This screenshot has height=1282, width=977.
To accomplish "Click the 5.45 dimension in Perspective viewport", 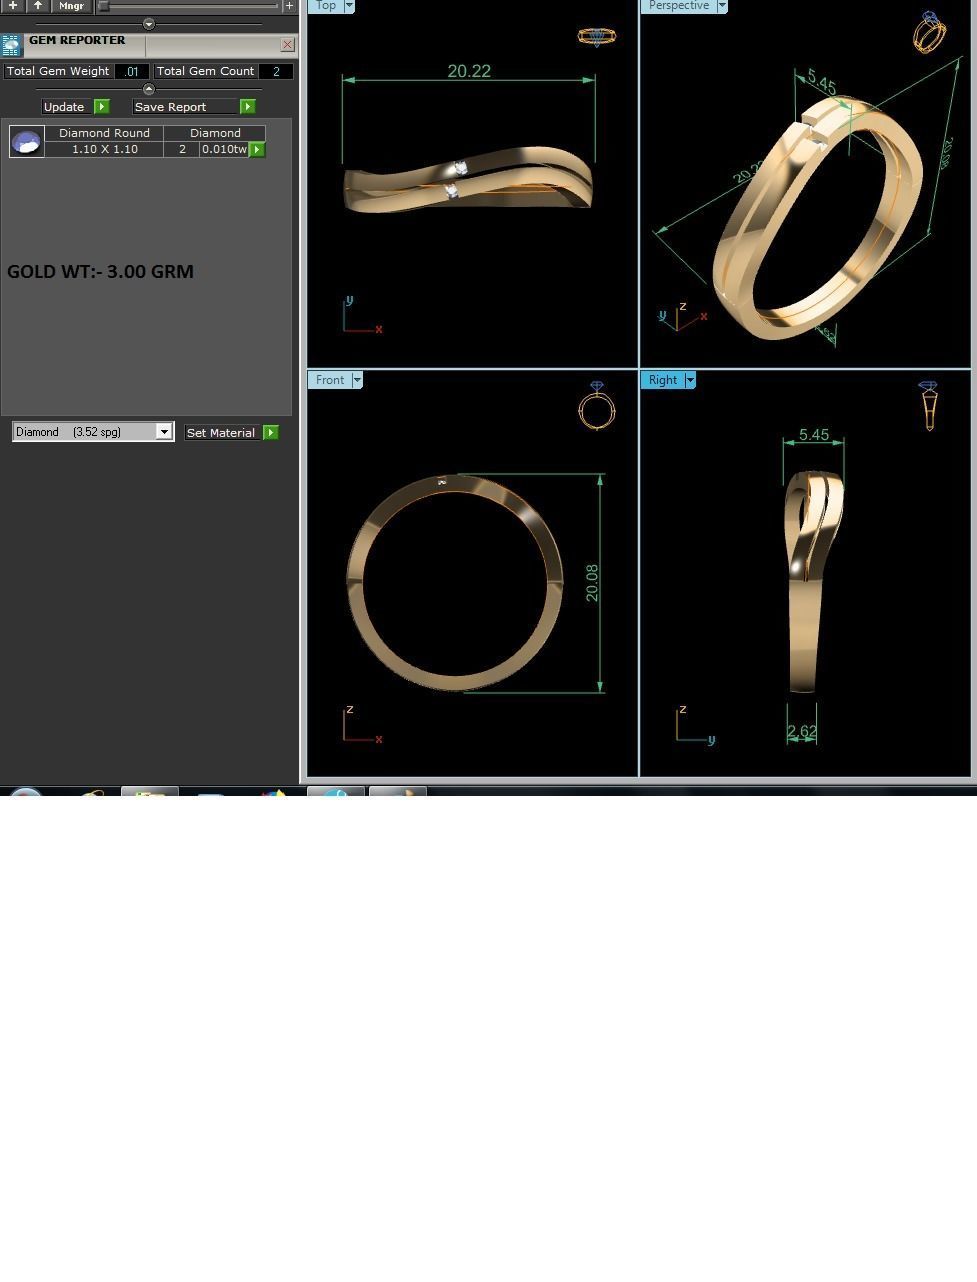I will click(821, 81).
